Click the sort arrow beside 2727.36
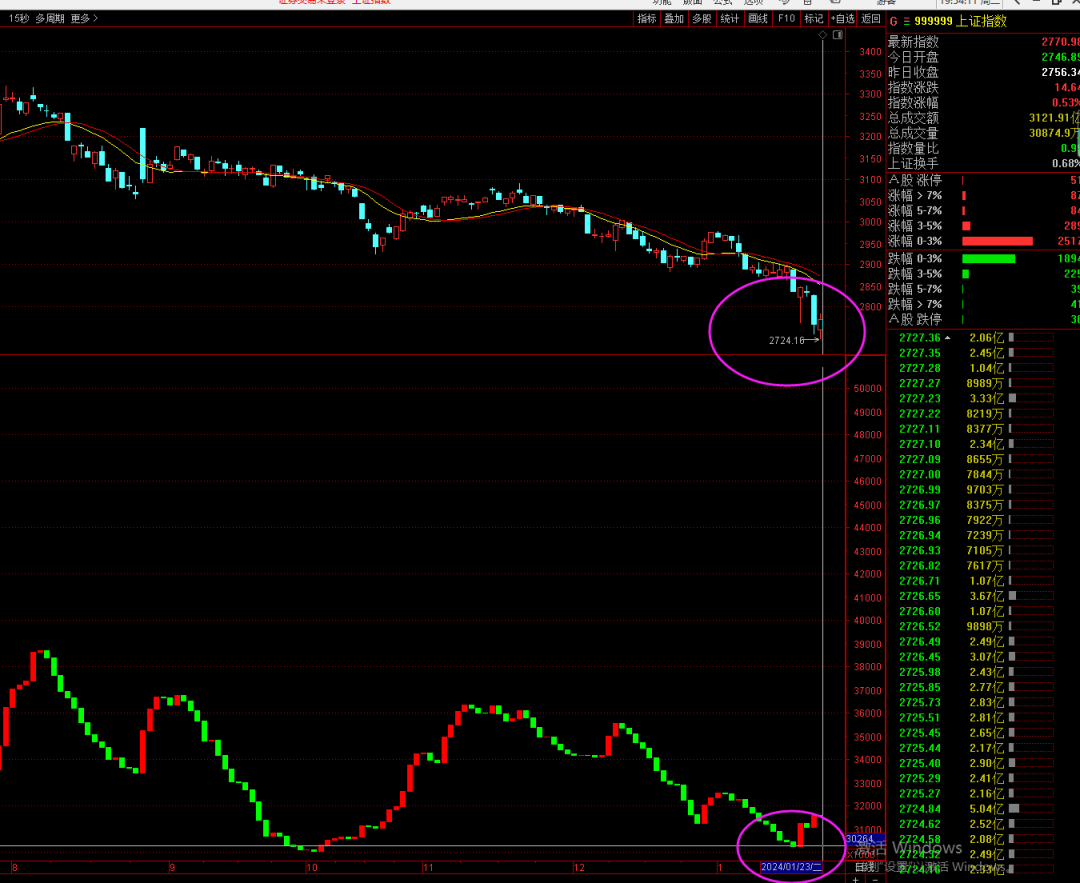The width and height of the screenshot is (1080, 883). click(x=948, y=337)
